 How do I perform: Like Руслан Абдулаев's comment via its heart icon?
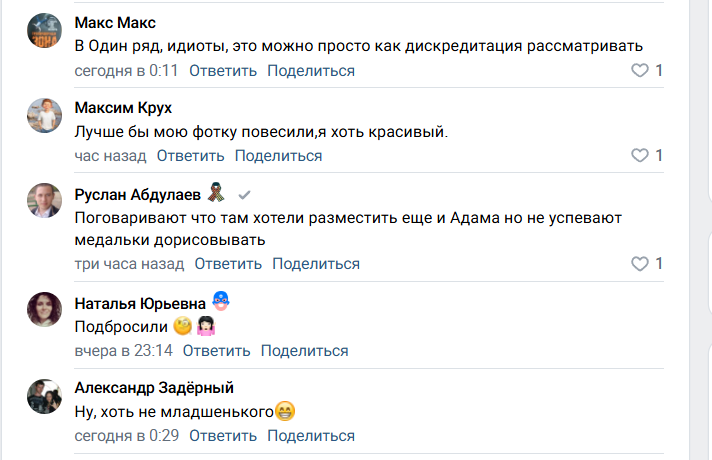(x=640, y=264)
